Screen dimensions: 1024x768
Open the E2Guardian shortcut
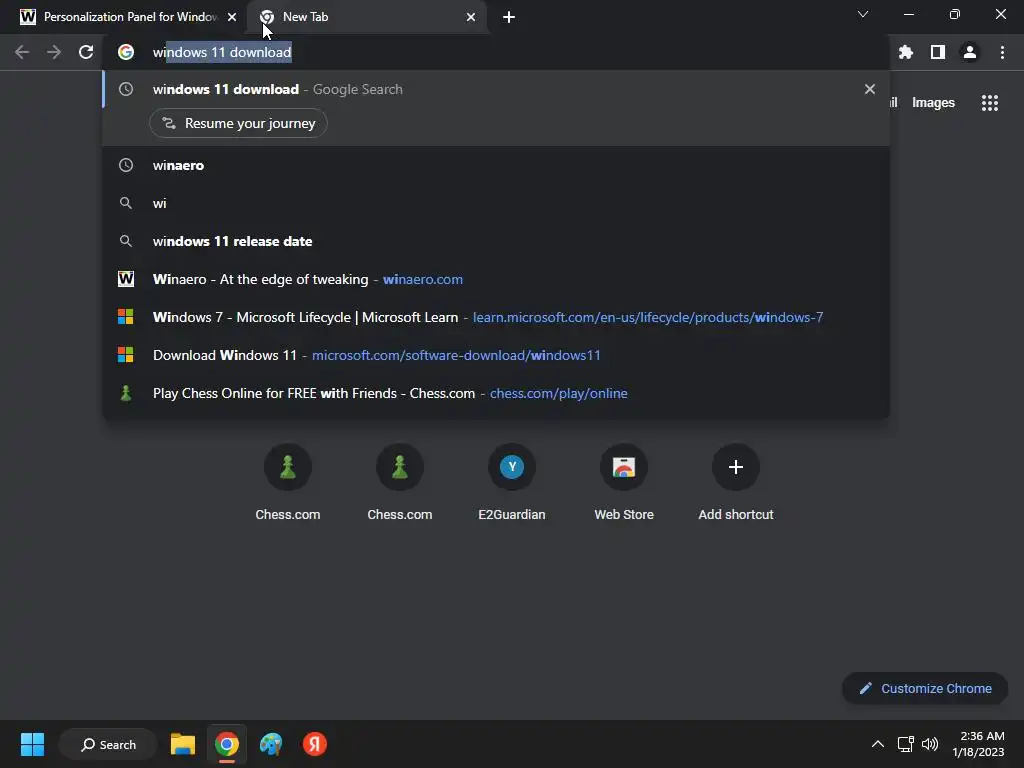(512, 482)
